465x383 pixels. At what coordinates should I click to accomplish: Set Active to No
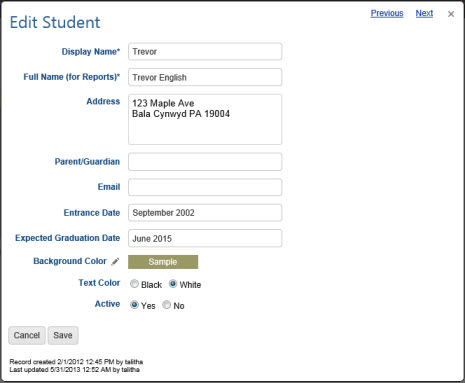coord(166,305)
